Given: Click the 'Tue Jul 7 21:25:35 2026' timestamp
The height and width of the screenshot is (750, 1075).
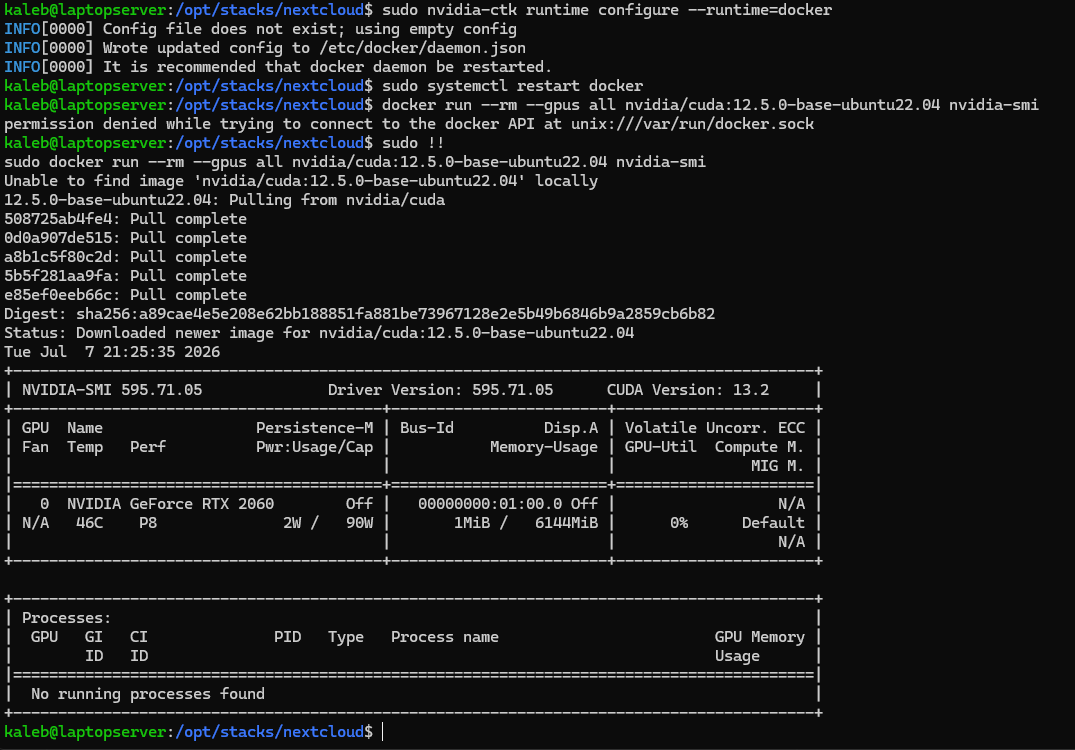Looking at the screenshot, I should (112, 352).
